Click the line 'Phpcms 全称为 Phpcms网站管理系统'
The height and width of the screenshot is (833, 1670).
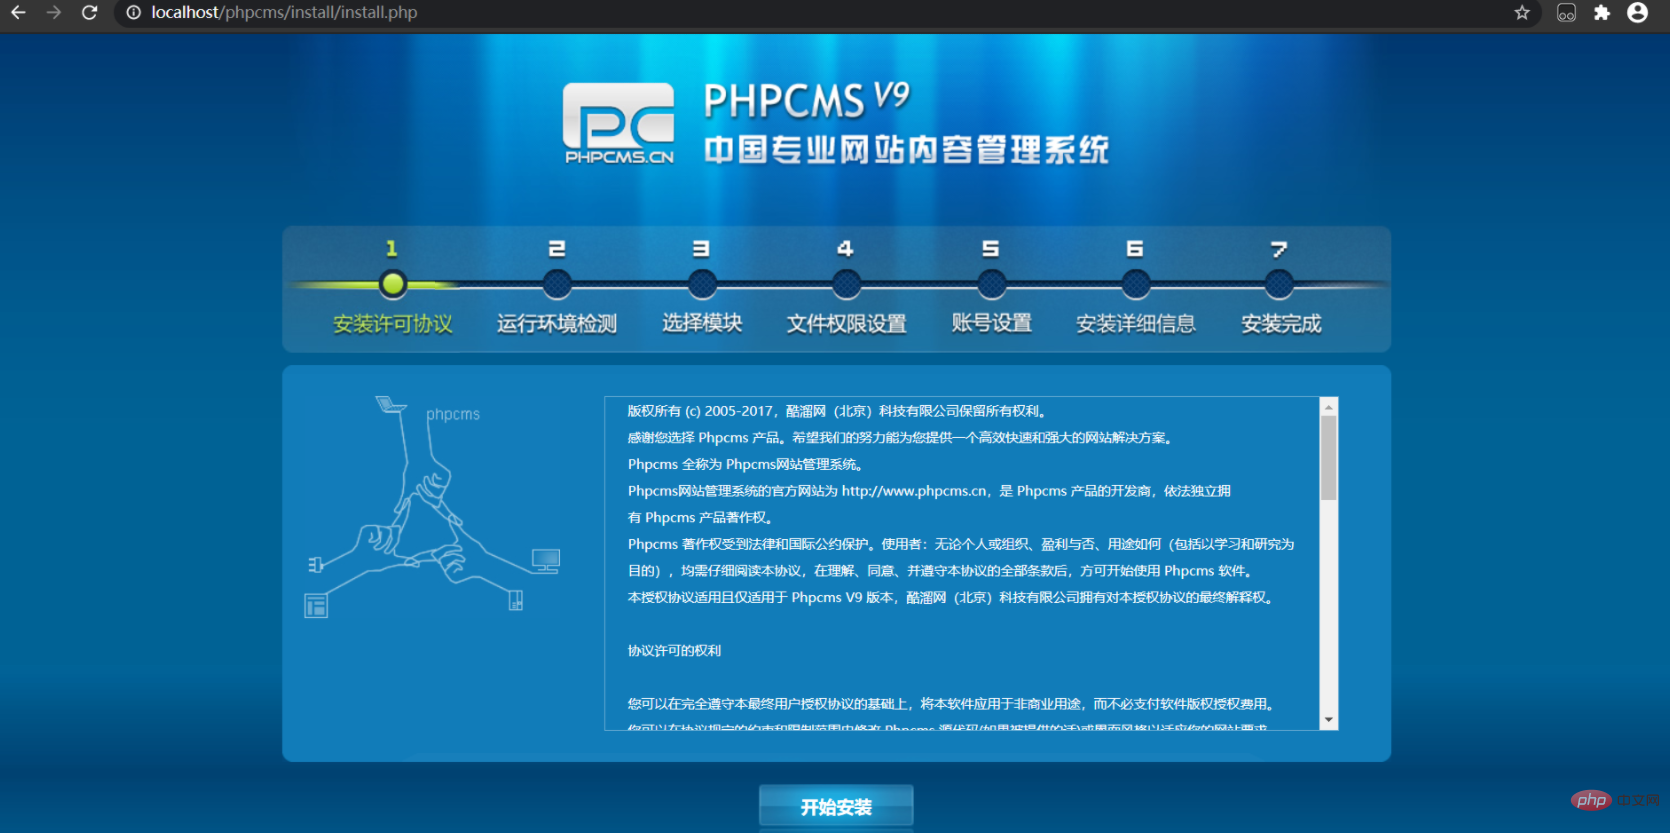(745, 464)
